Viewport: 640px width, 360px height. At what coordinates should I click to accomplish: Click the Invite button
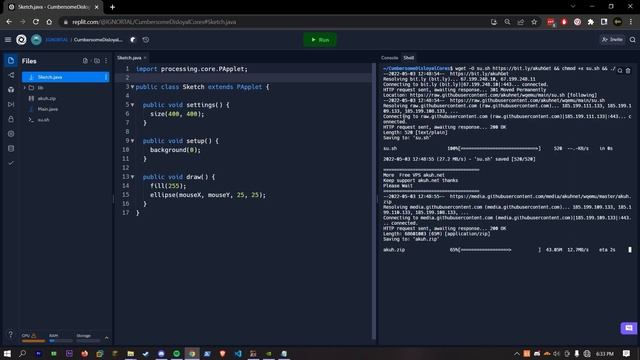click(x=612, y=40)
